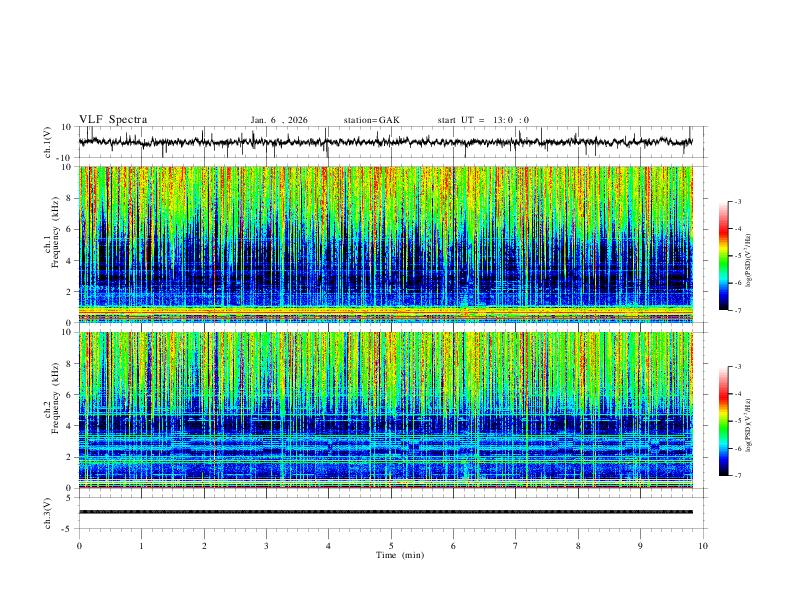Click the ch.2 colorbar "log(PSD)" units label
The height and width of the screenshot is (612, 792).
[749, 425]
